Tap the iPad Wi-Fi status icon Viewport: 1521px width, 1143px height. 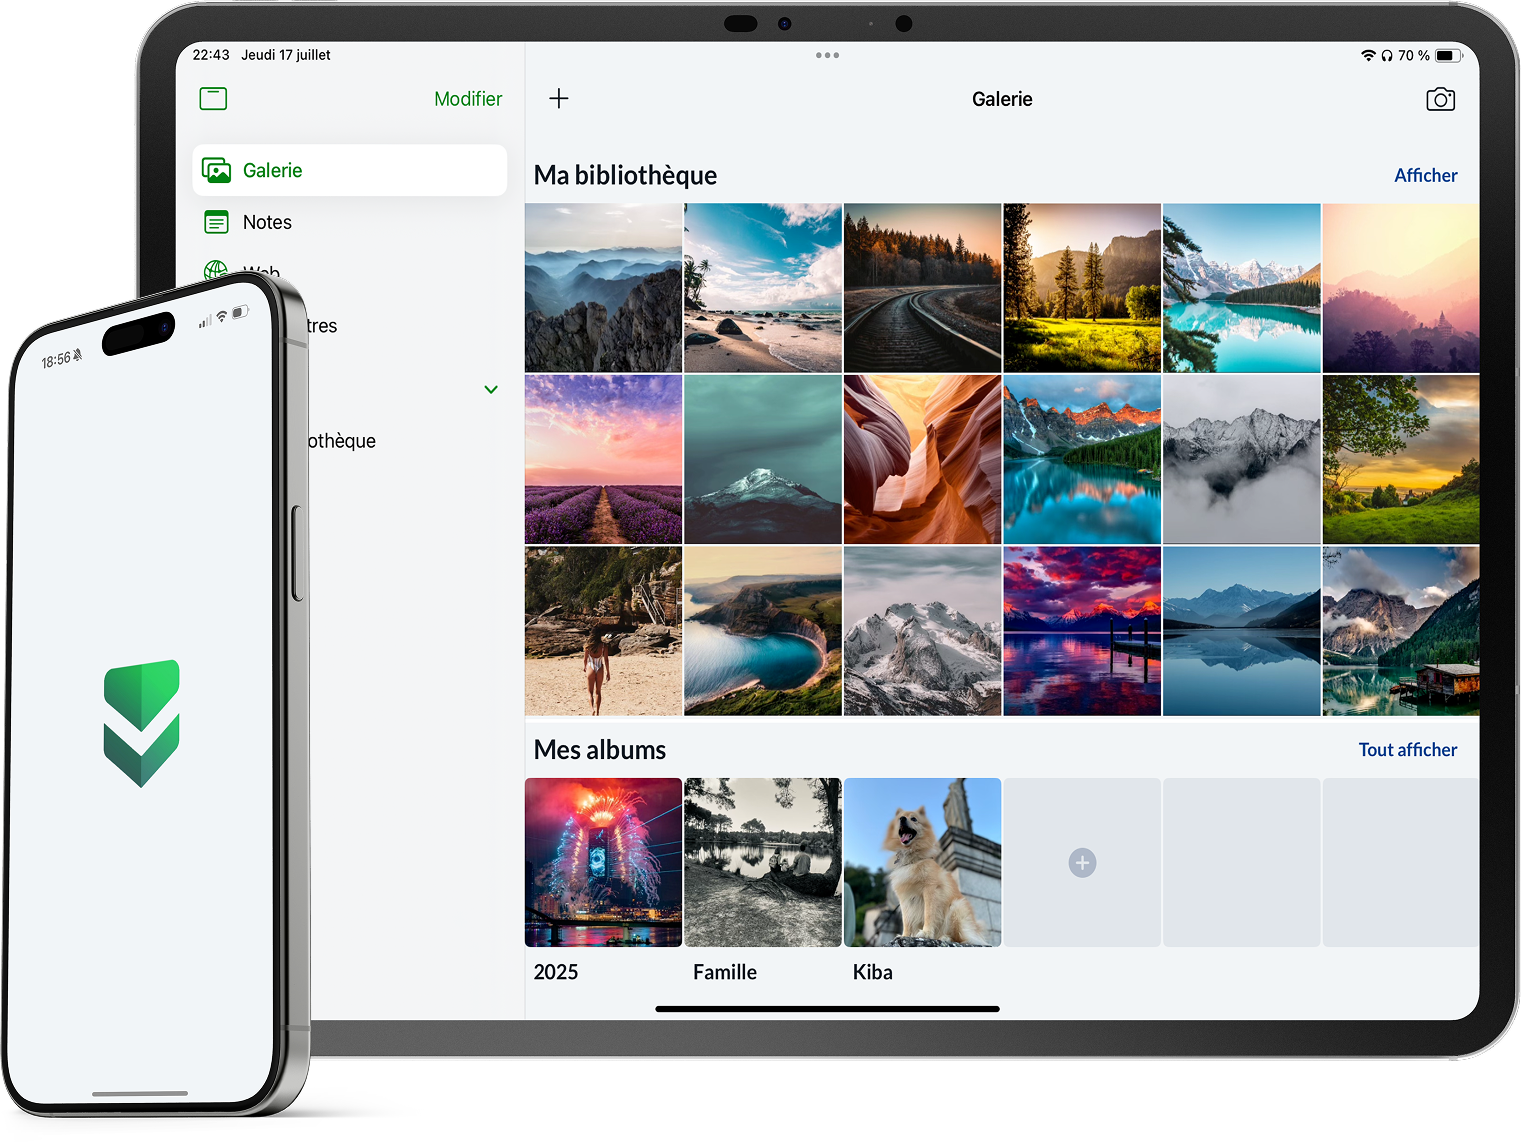1368,55
